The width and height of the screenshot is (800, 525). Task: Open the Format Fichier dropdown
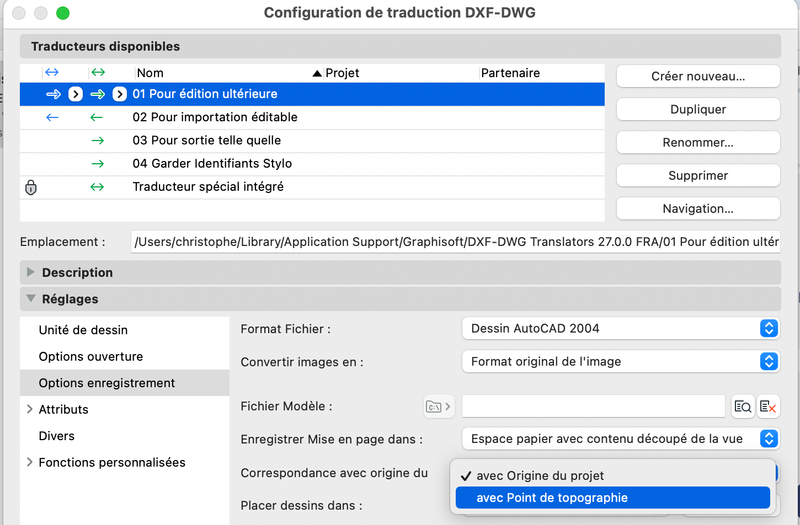point(620,329)
